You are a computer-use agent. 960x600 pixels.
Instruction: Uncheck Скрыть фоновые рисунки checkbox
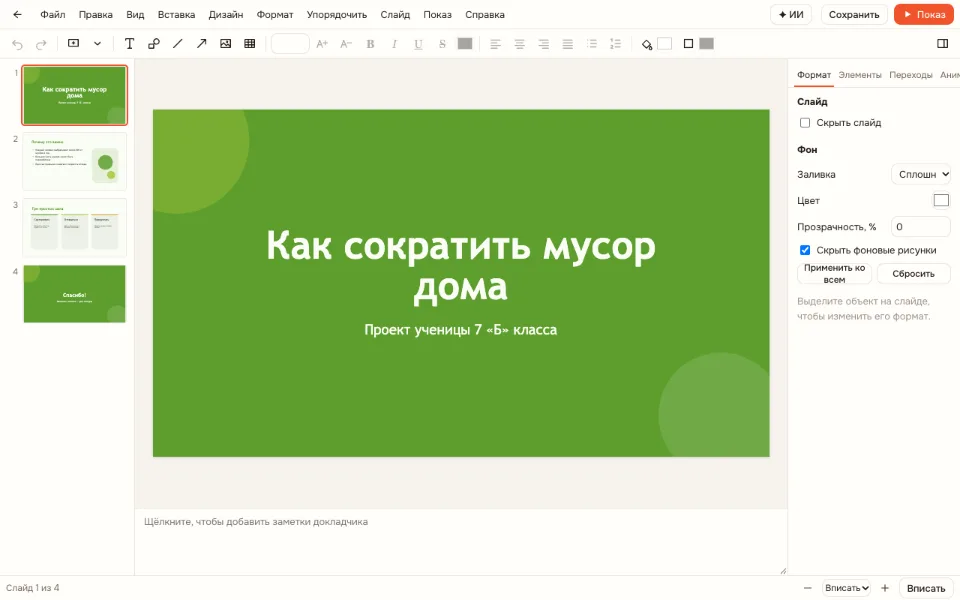(x=805, y=250)
